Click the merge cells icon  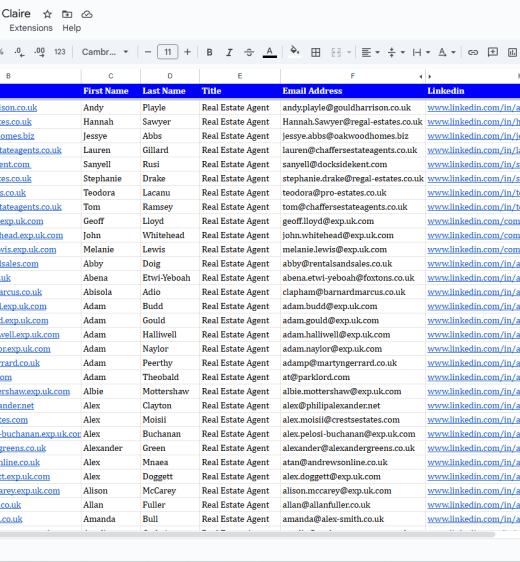point(336,52)
